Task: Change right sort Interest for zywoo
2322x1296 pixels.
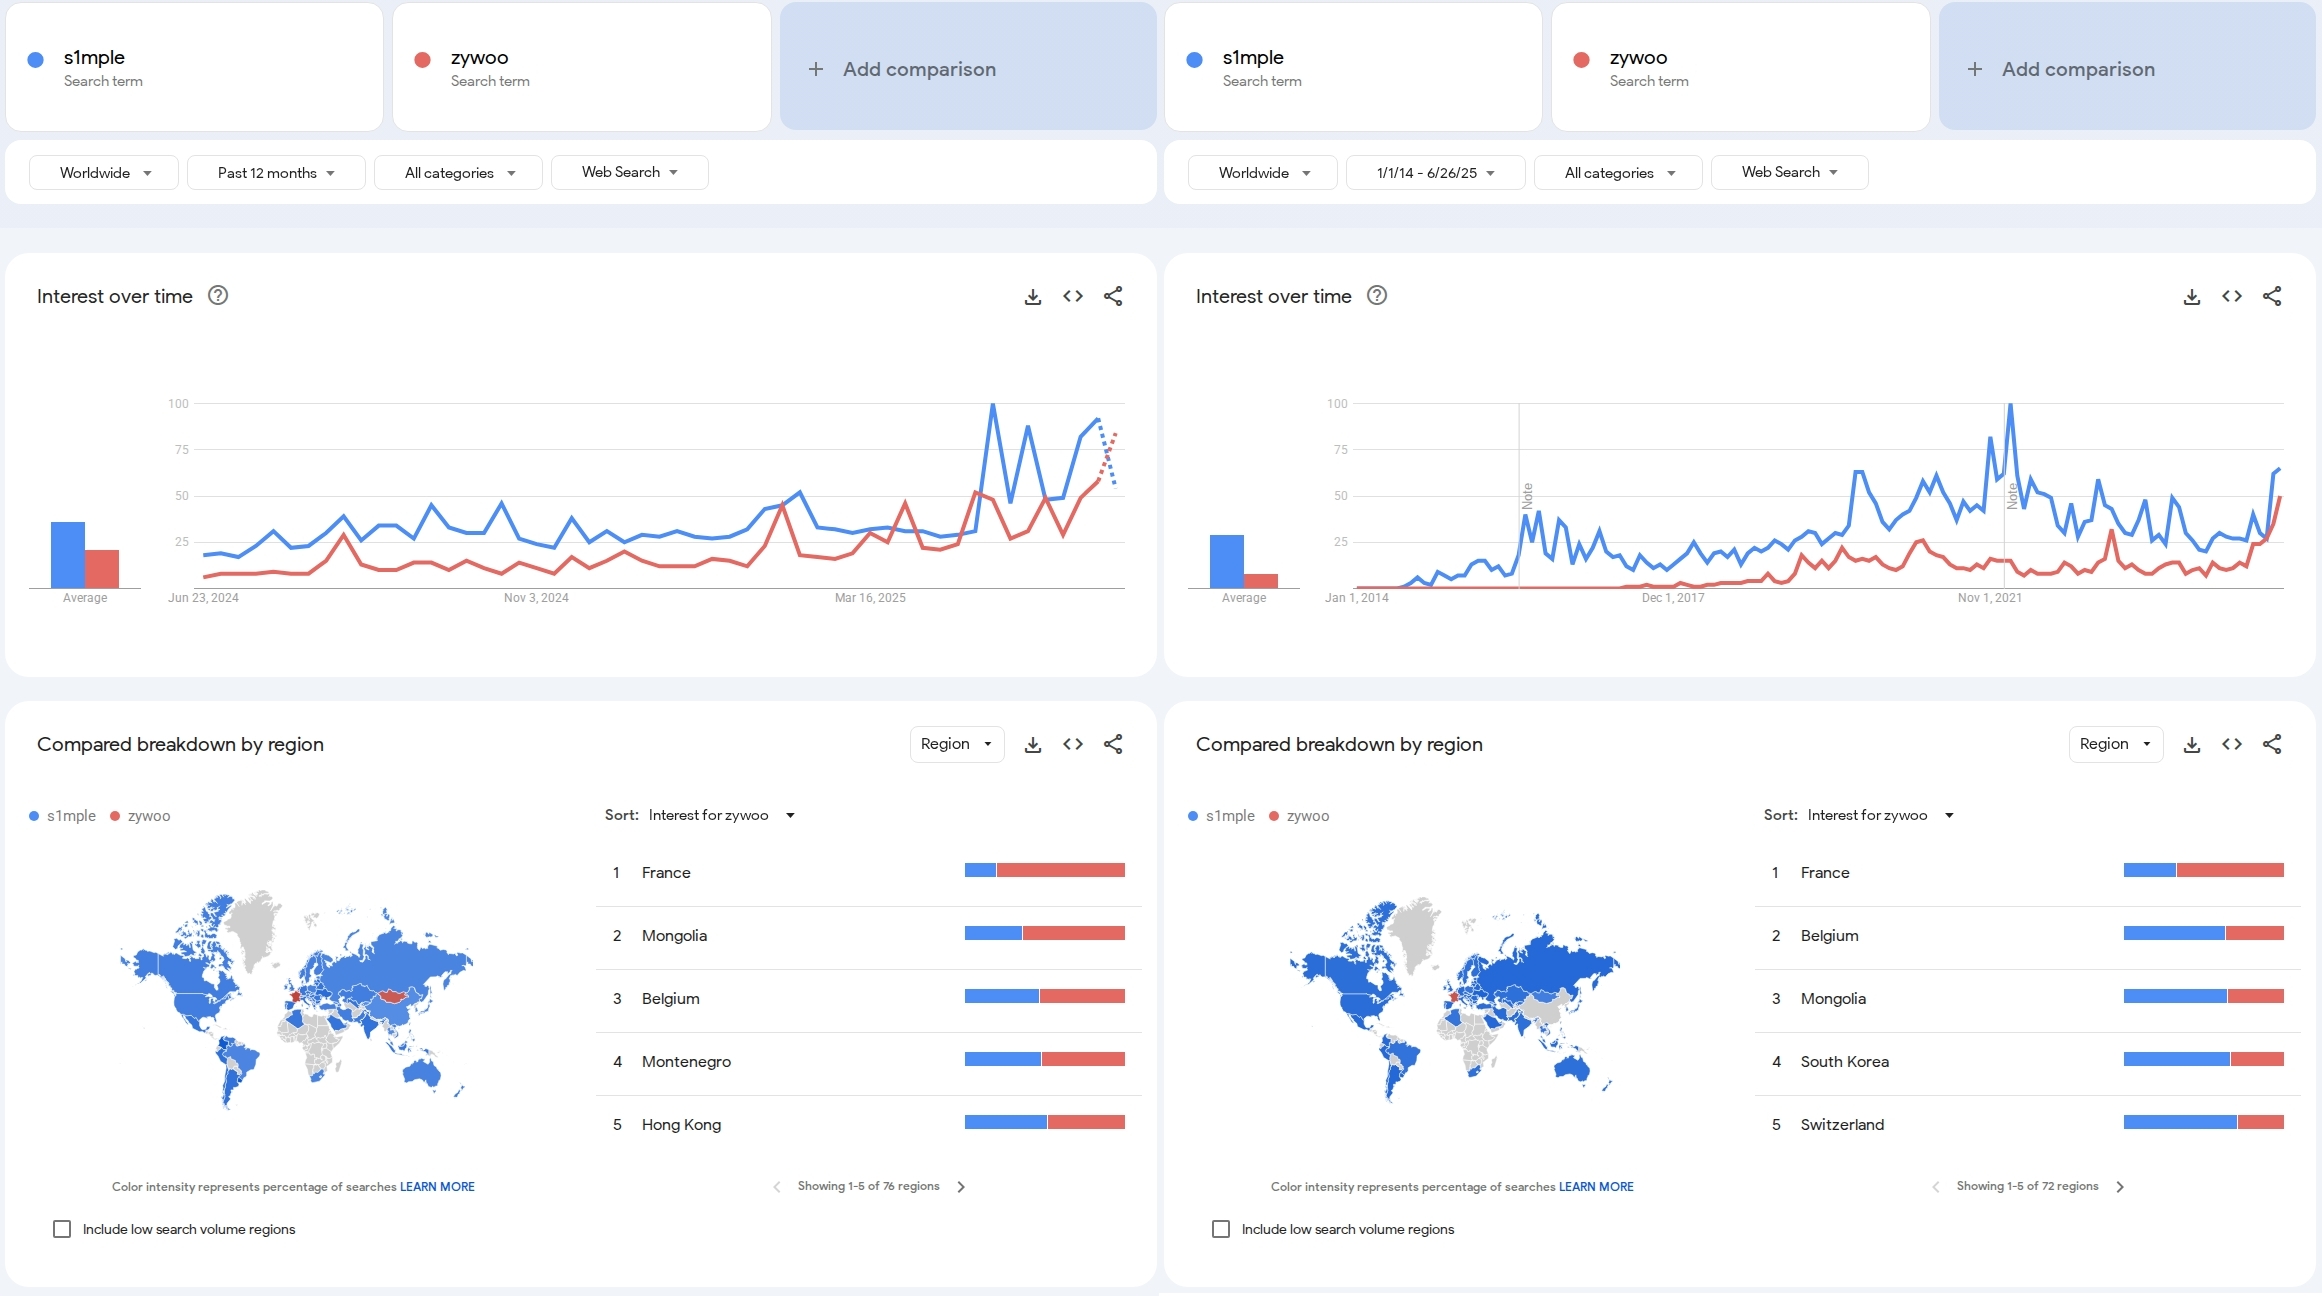Action: pos(1880,815)
